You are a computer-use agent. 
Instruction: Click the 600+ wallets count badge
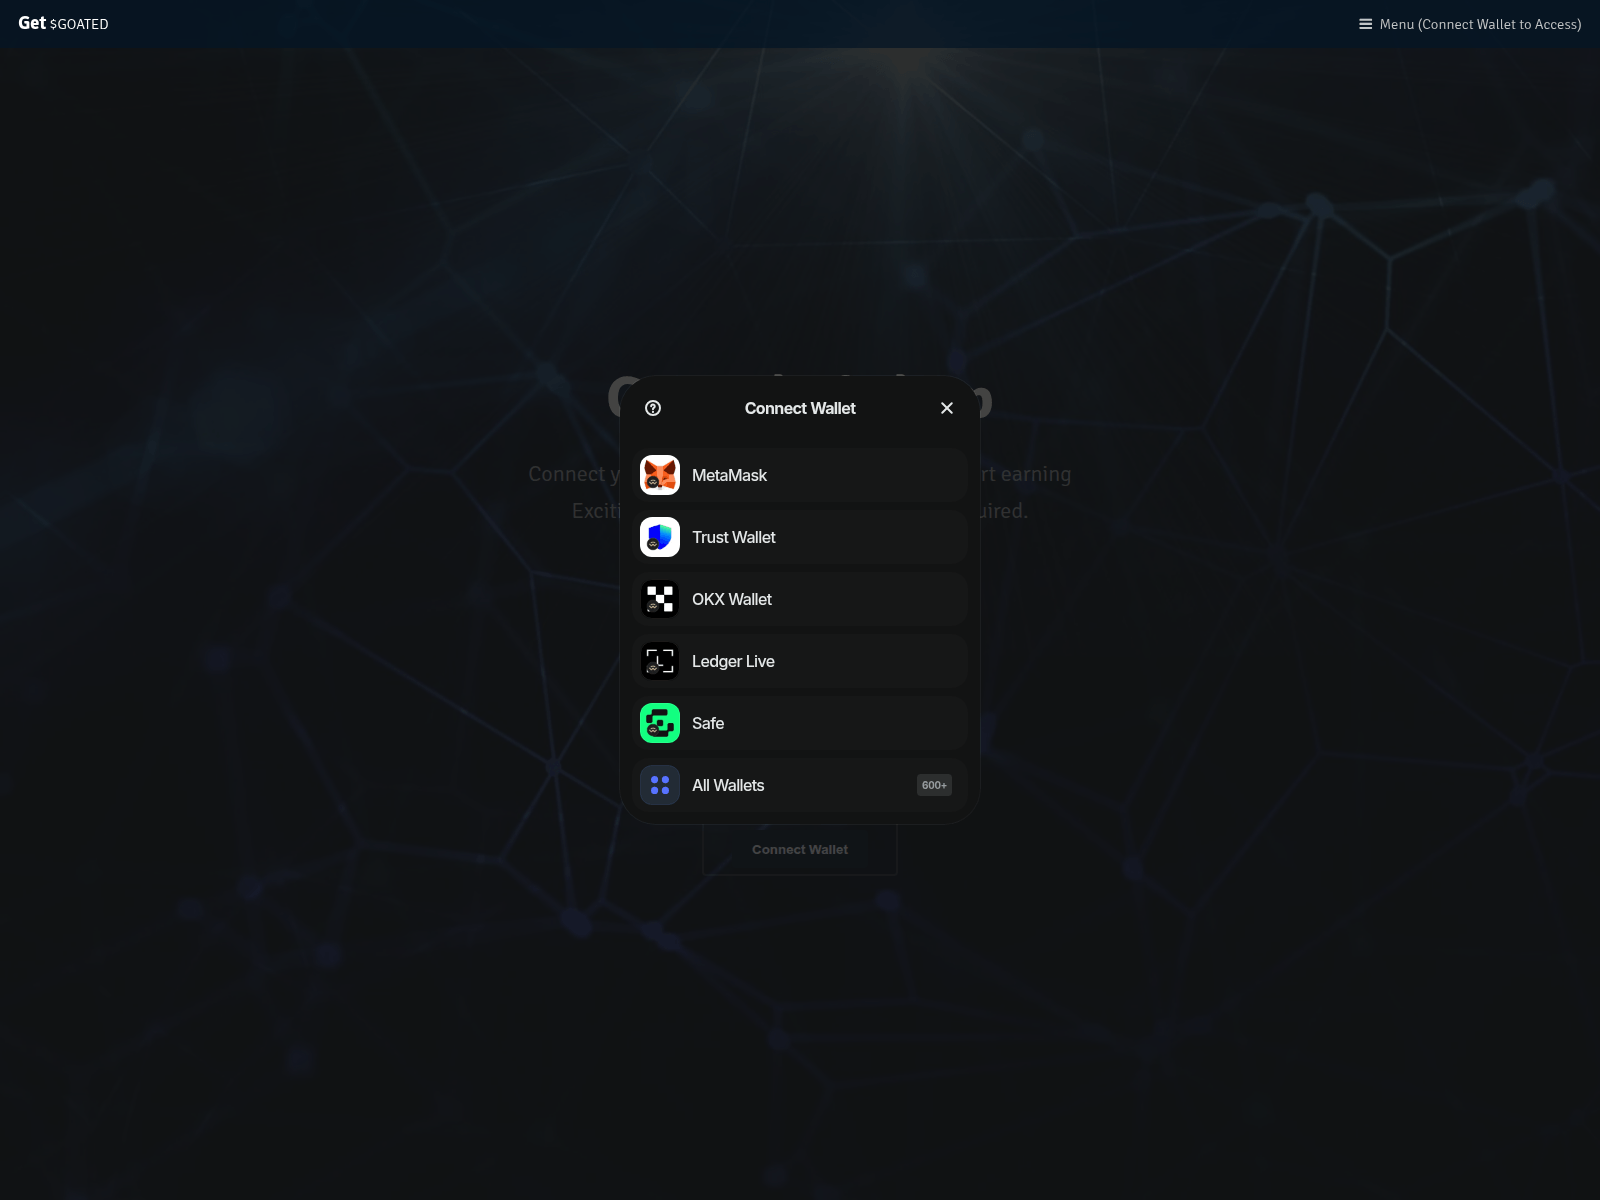[x=934, y=785]
